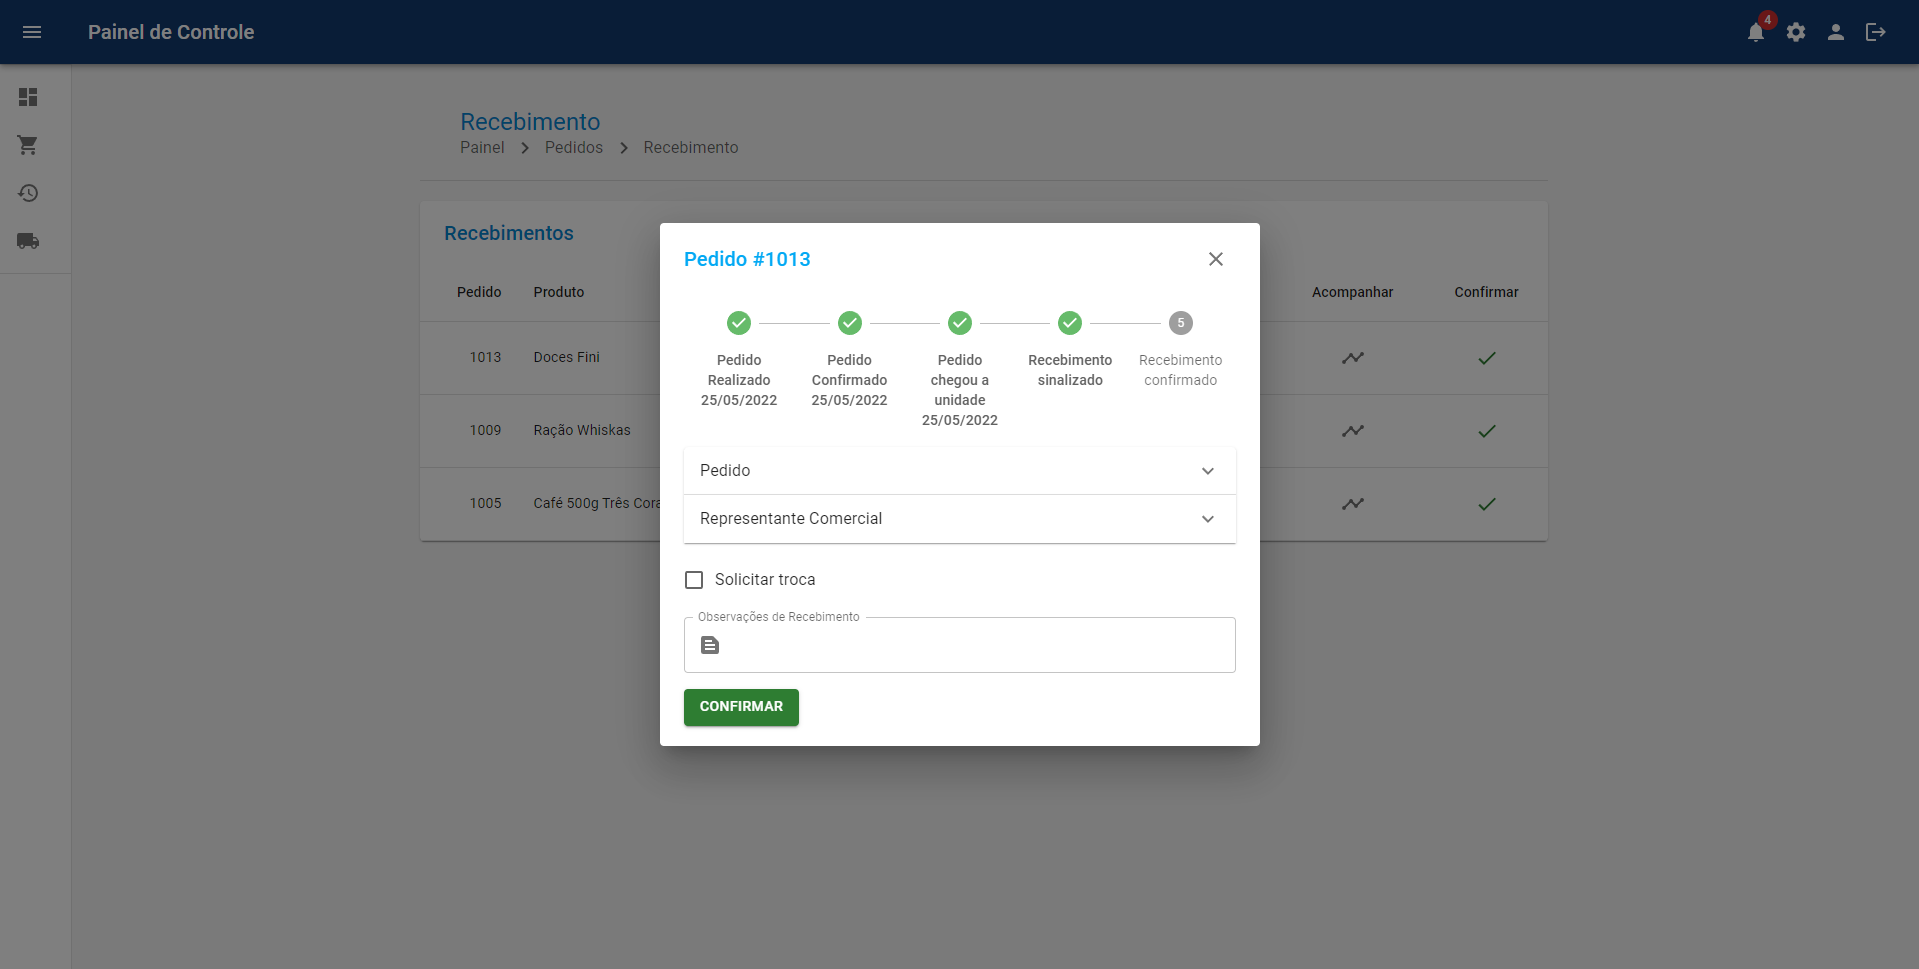1919x969 pixels.
Task: Expand Representante Comercial section
Action: [959, 519]
